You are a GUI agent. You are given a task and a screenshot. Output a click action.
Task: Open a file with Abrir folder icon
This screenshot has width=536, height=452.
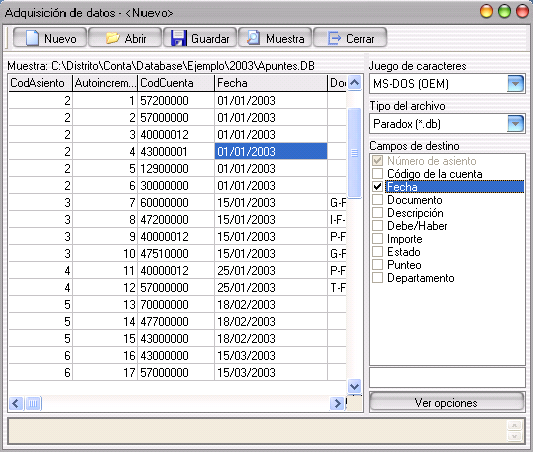[x=112, y=38]
